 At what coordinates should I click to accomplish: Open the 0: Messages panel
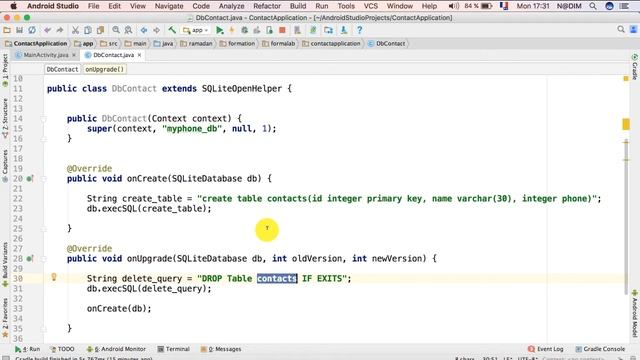(x=221, y=349)
